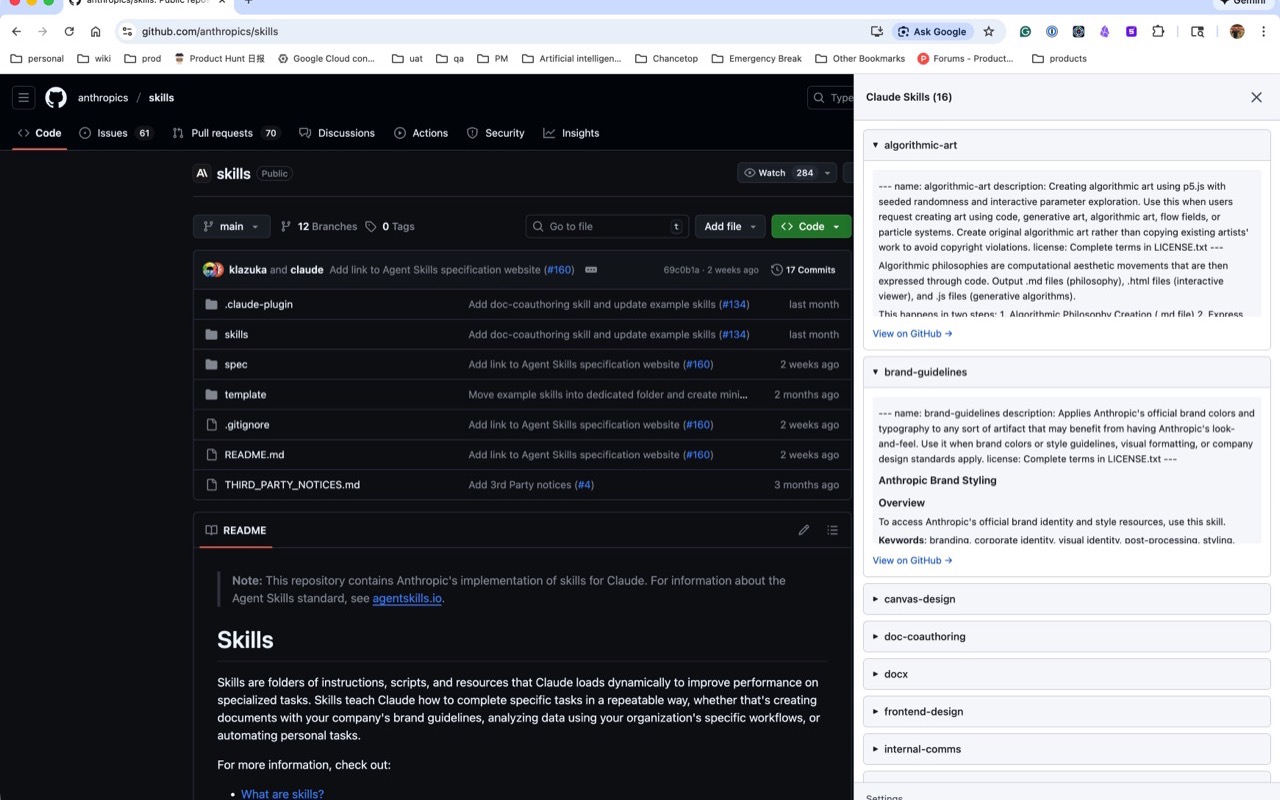The width and height of the screenshot is (1280, 800).
Task: Open the 1Password extension
Action: [x=1051, y=31]
